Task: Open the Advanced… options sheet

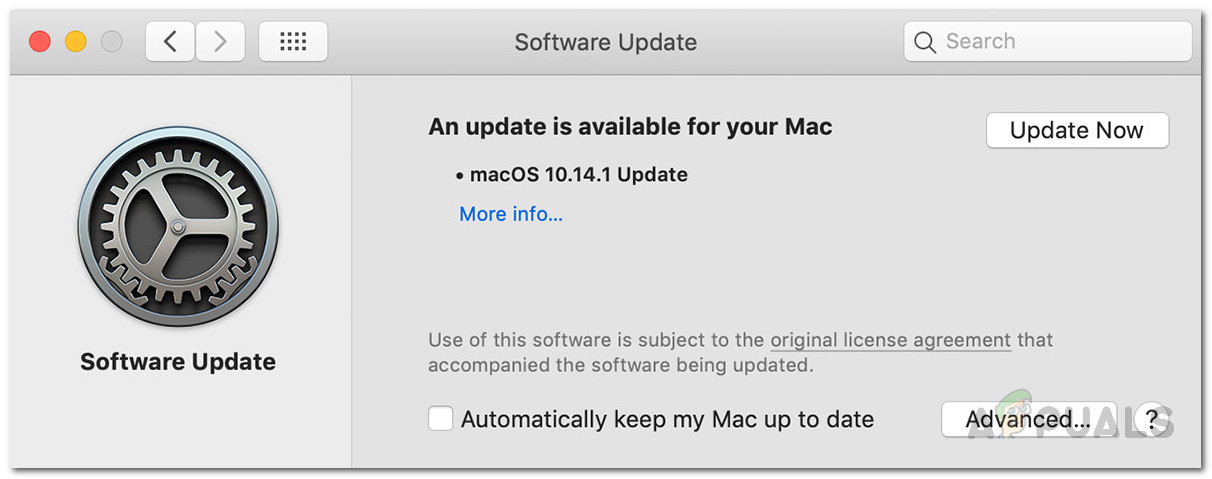Action: (1014, 420)
